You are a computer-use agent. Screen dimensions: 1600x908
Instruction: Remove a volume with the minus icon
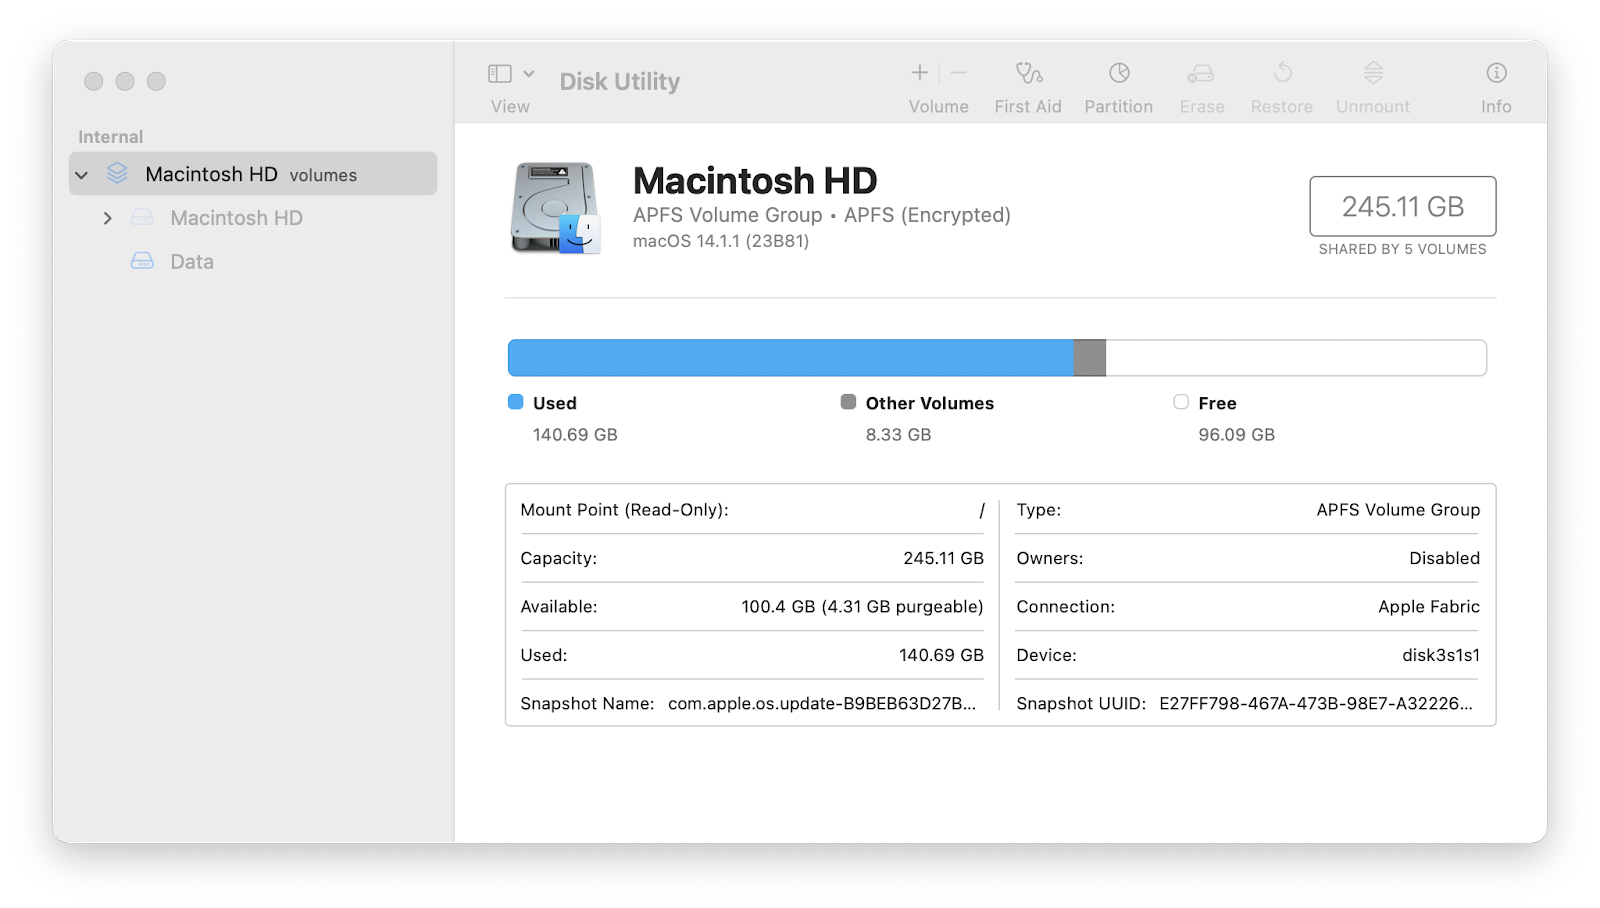click(x=958, y=72)
